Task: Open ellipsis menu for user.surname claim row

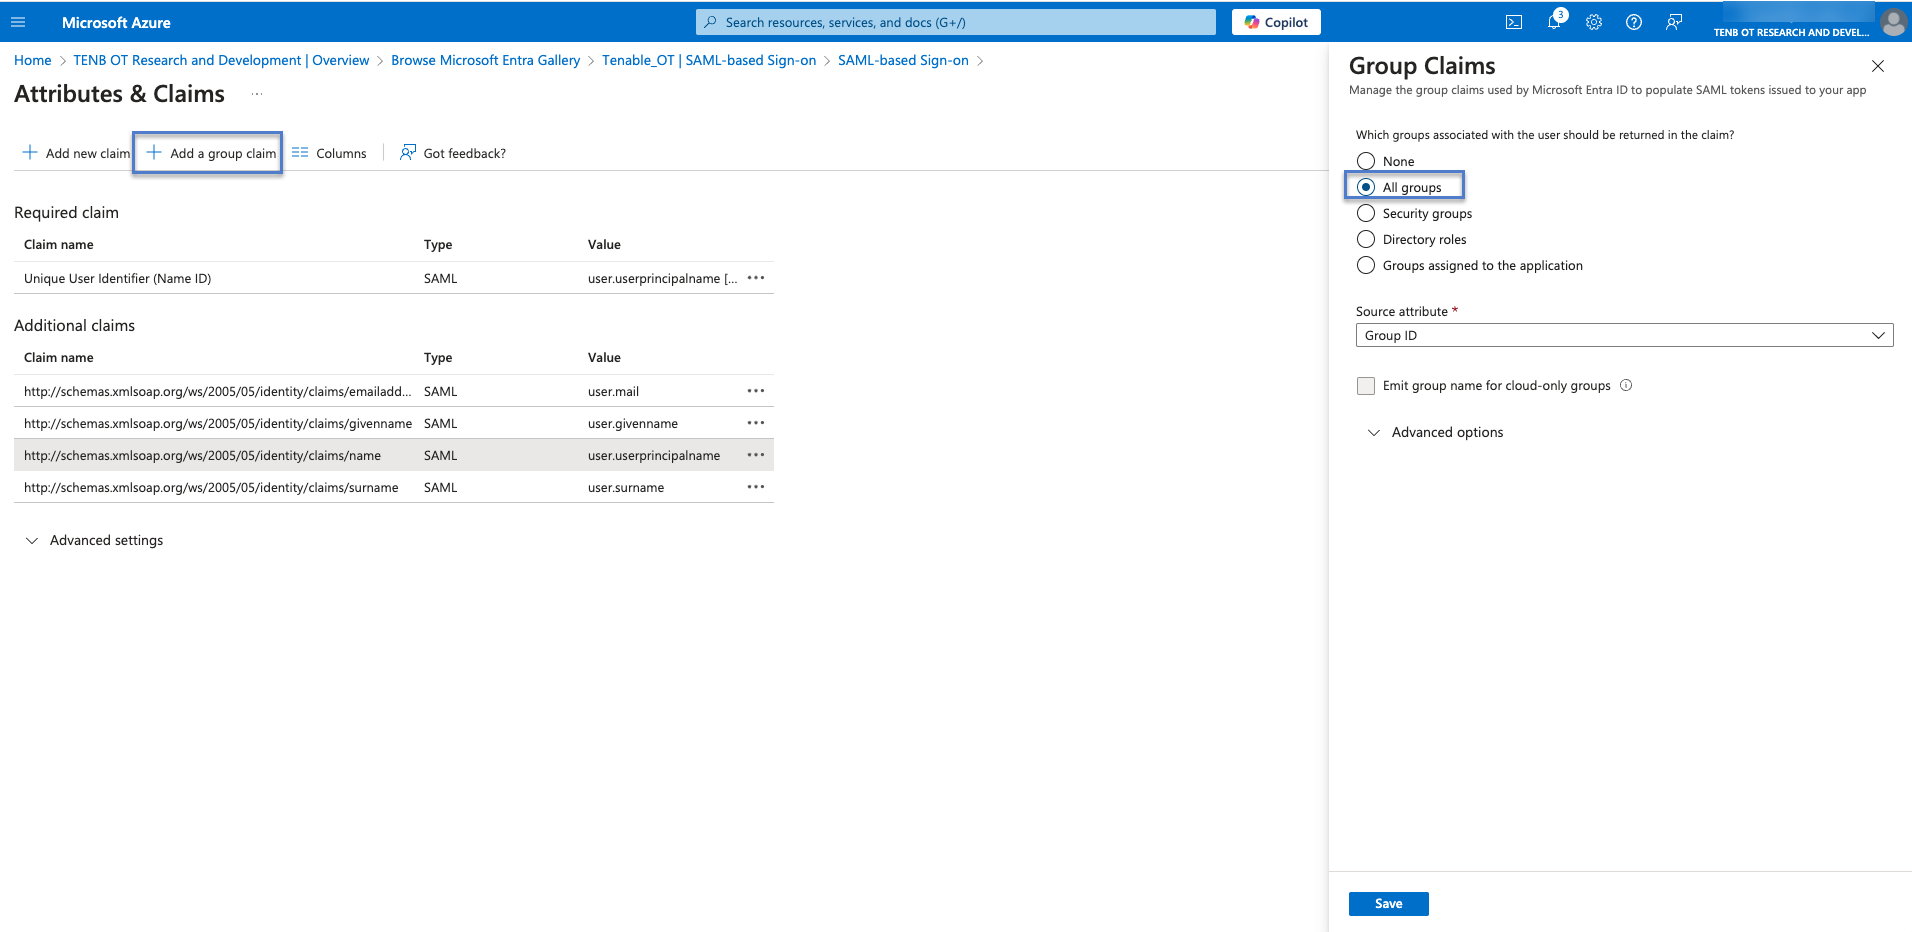Action: 756,487
